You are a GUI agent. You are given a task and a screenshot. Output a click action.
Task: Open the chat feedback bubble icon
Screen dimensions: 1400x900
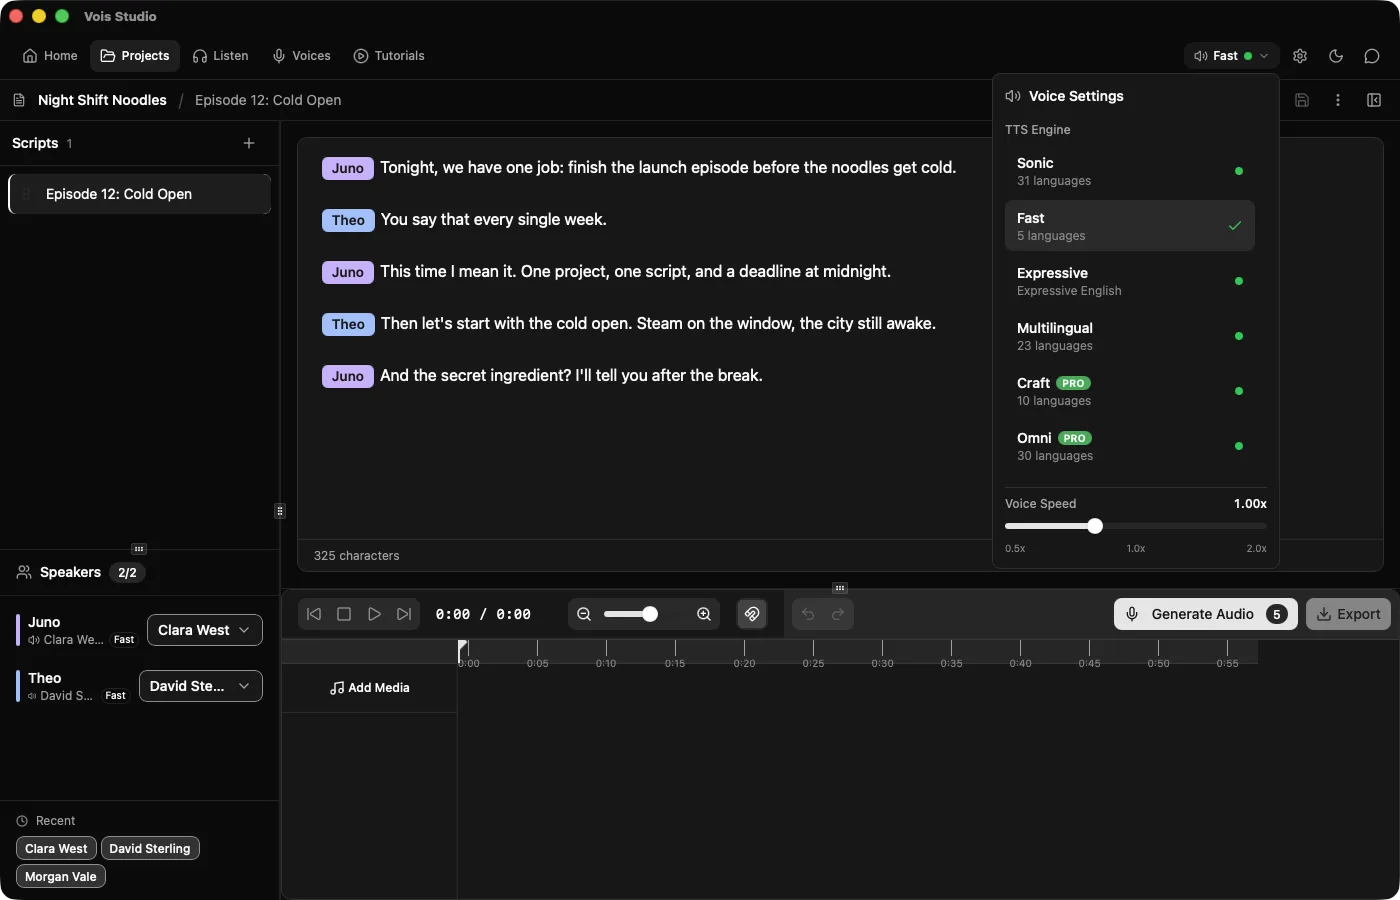[x=1372, y=56]
